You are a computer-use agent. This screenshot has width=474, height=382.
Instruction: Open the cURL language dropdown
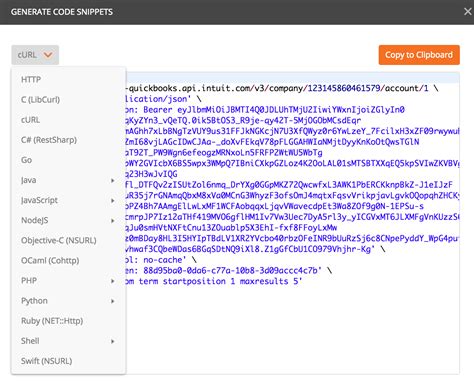[x=35, y=55]
